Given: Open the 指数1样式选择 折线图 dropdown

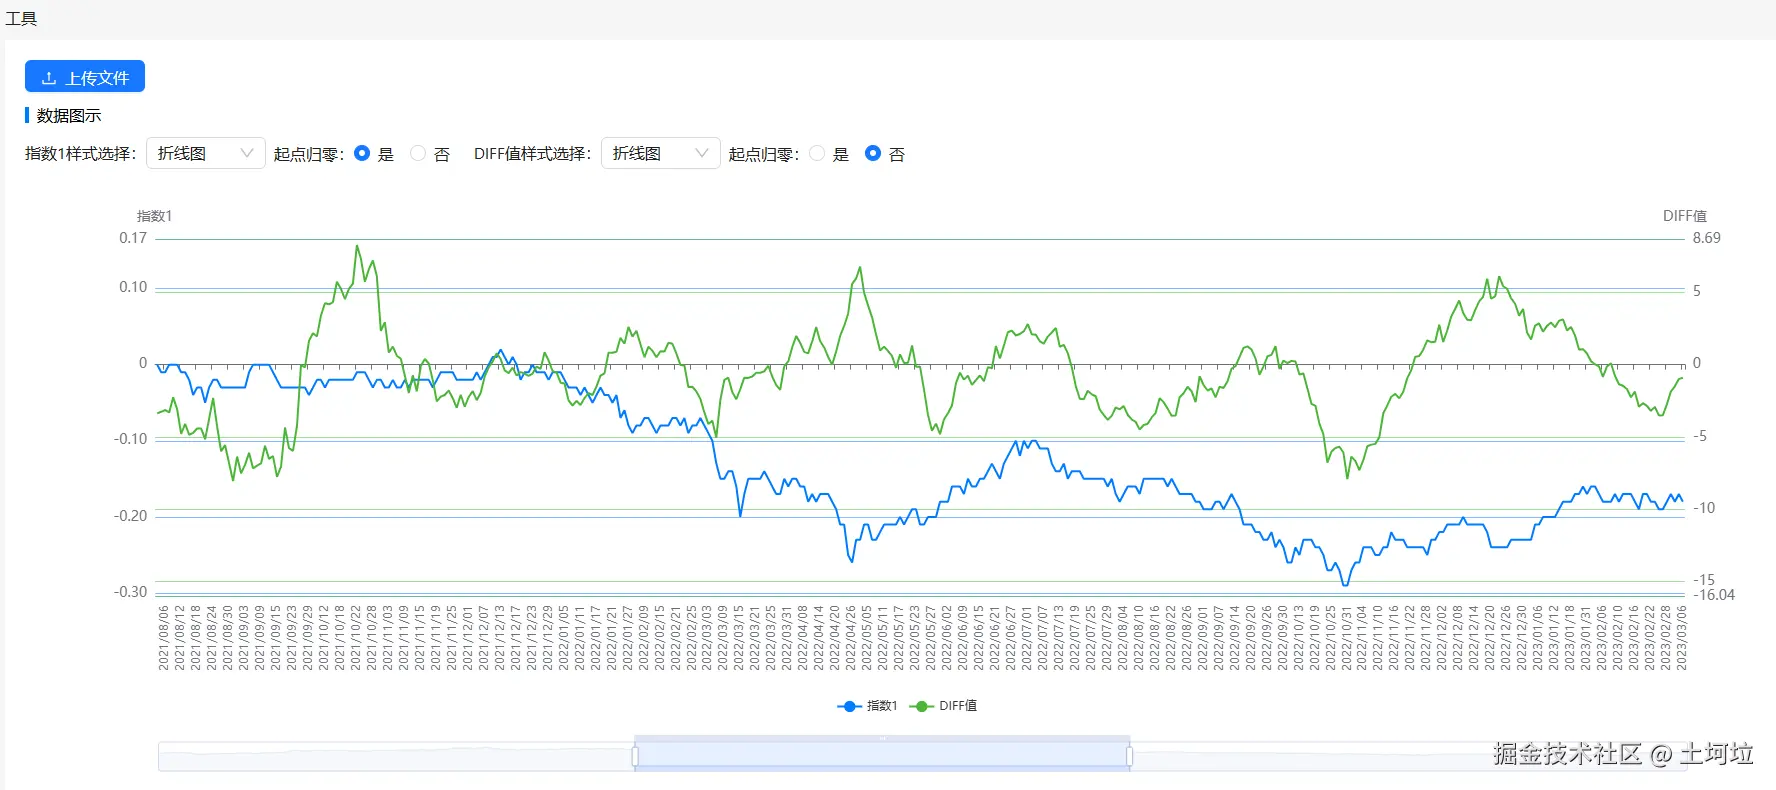Looking at the screenshot, I should 206,153.
